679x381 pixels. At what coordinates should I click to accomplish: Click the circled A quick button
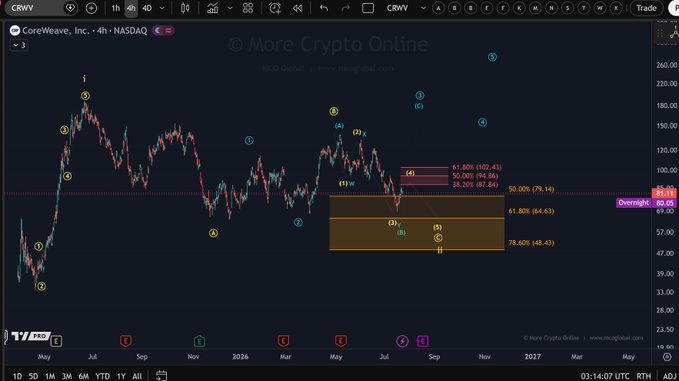click(438, 8)
